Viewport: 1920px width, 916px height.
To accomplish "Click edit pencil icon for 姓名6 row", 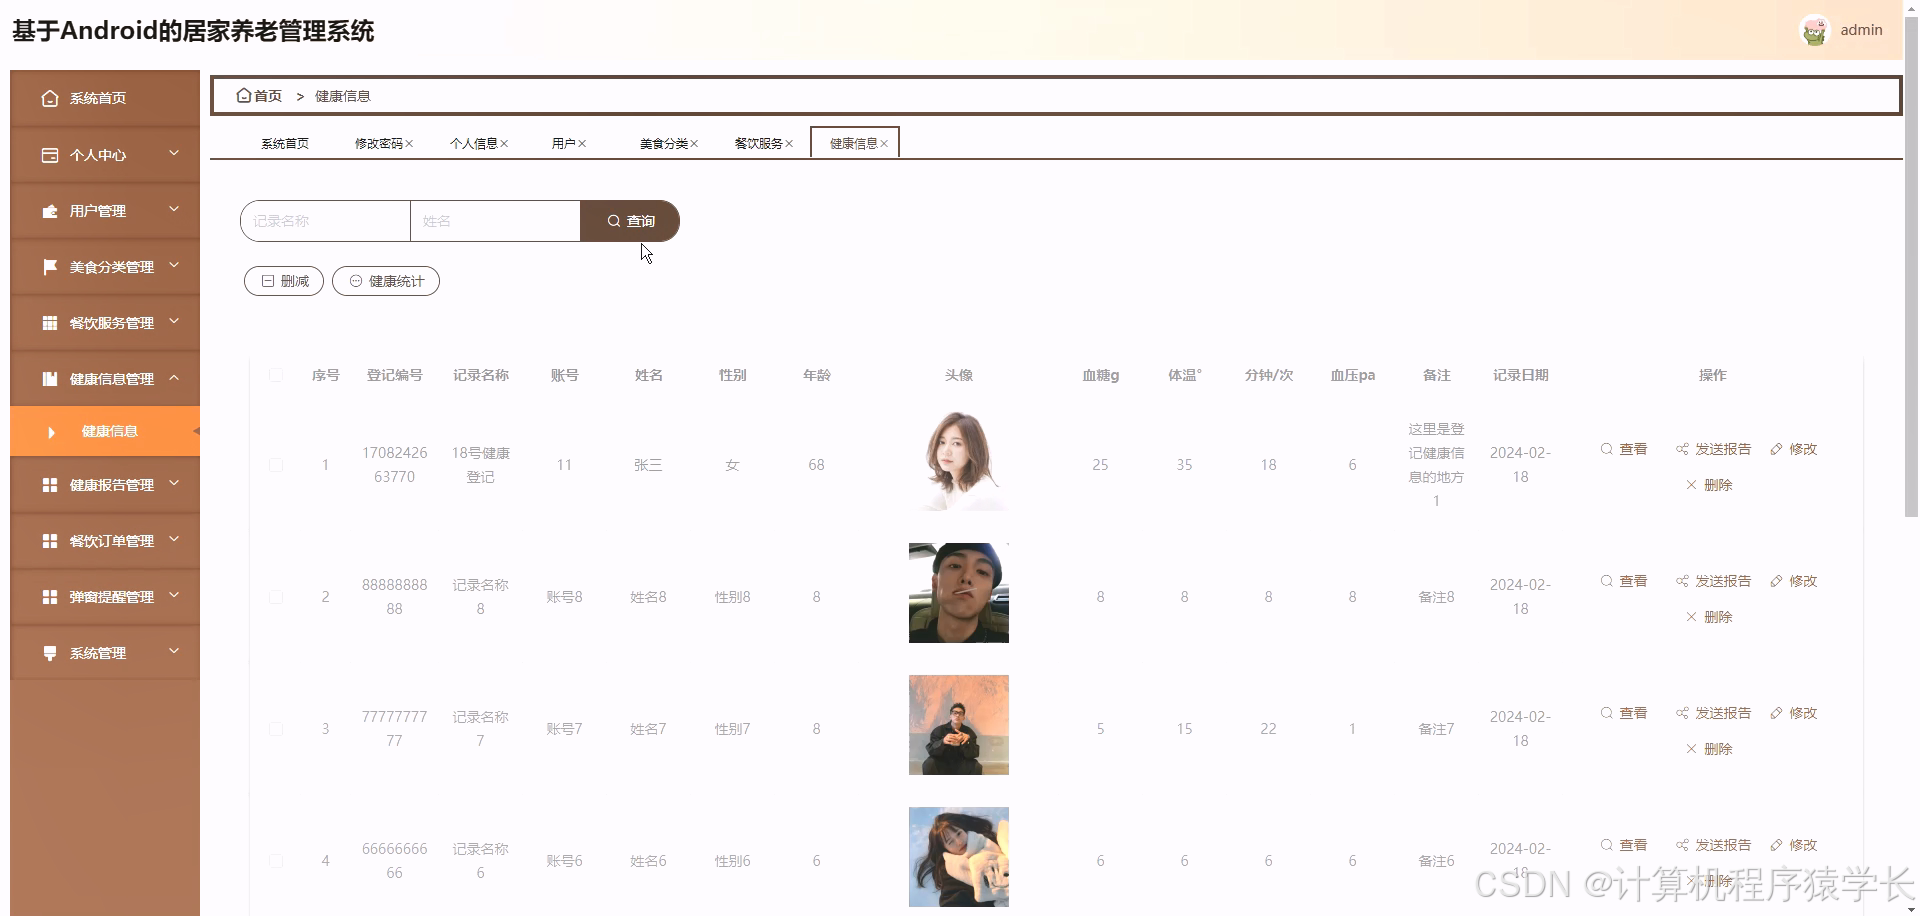I will coord(1776,845).
